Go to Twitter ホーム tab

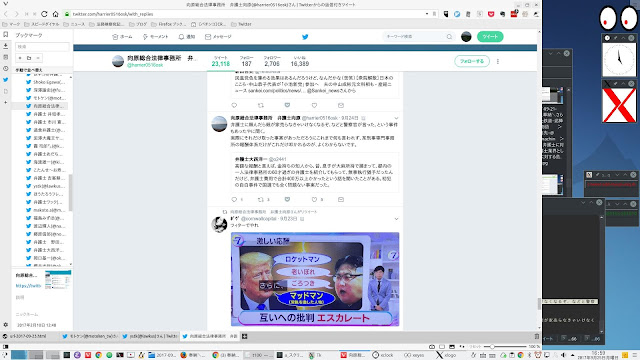[122, 37]
